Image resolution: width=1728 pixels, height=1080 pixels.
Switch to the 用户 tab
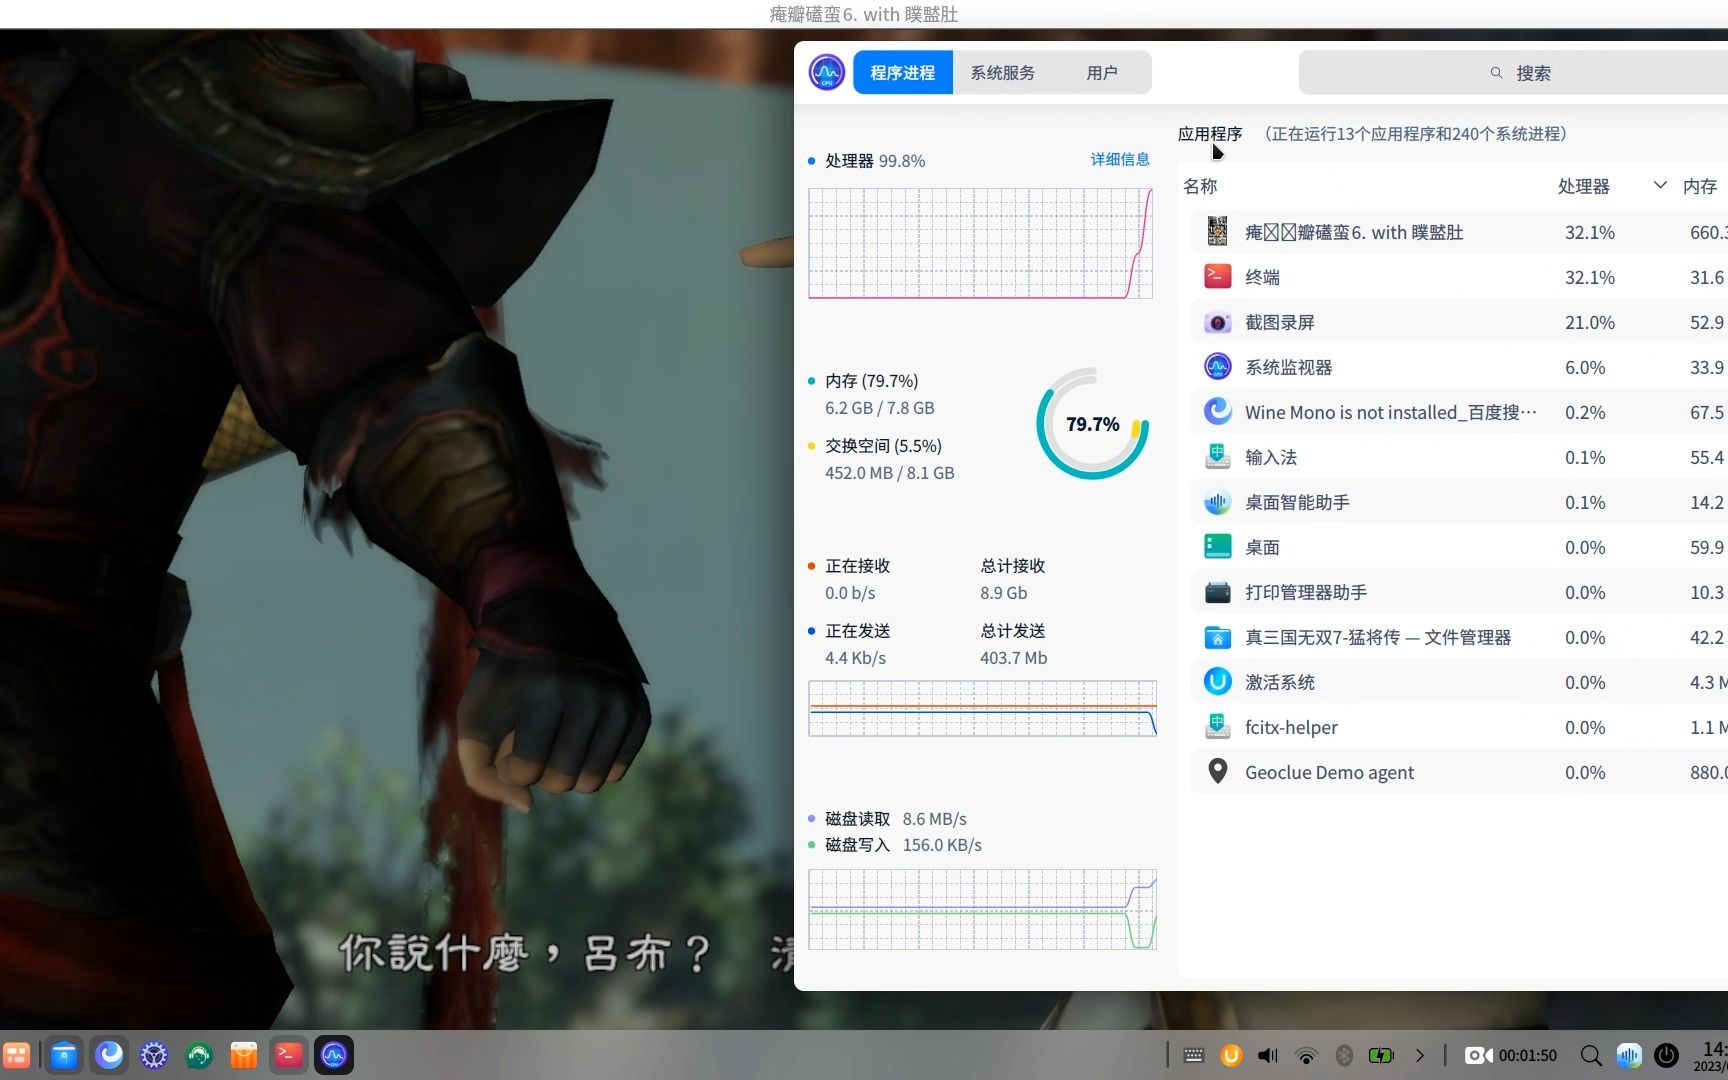[1102, 72]
